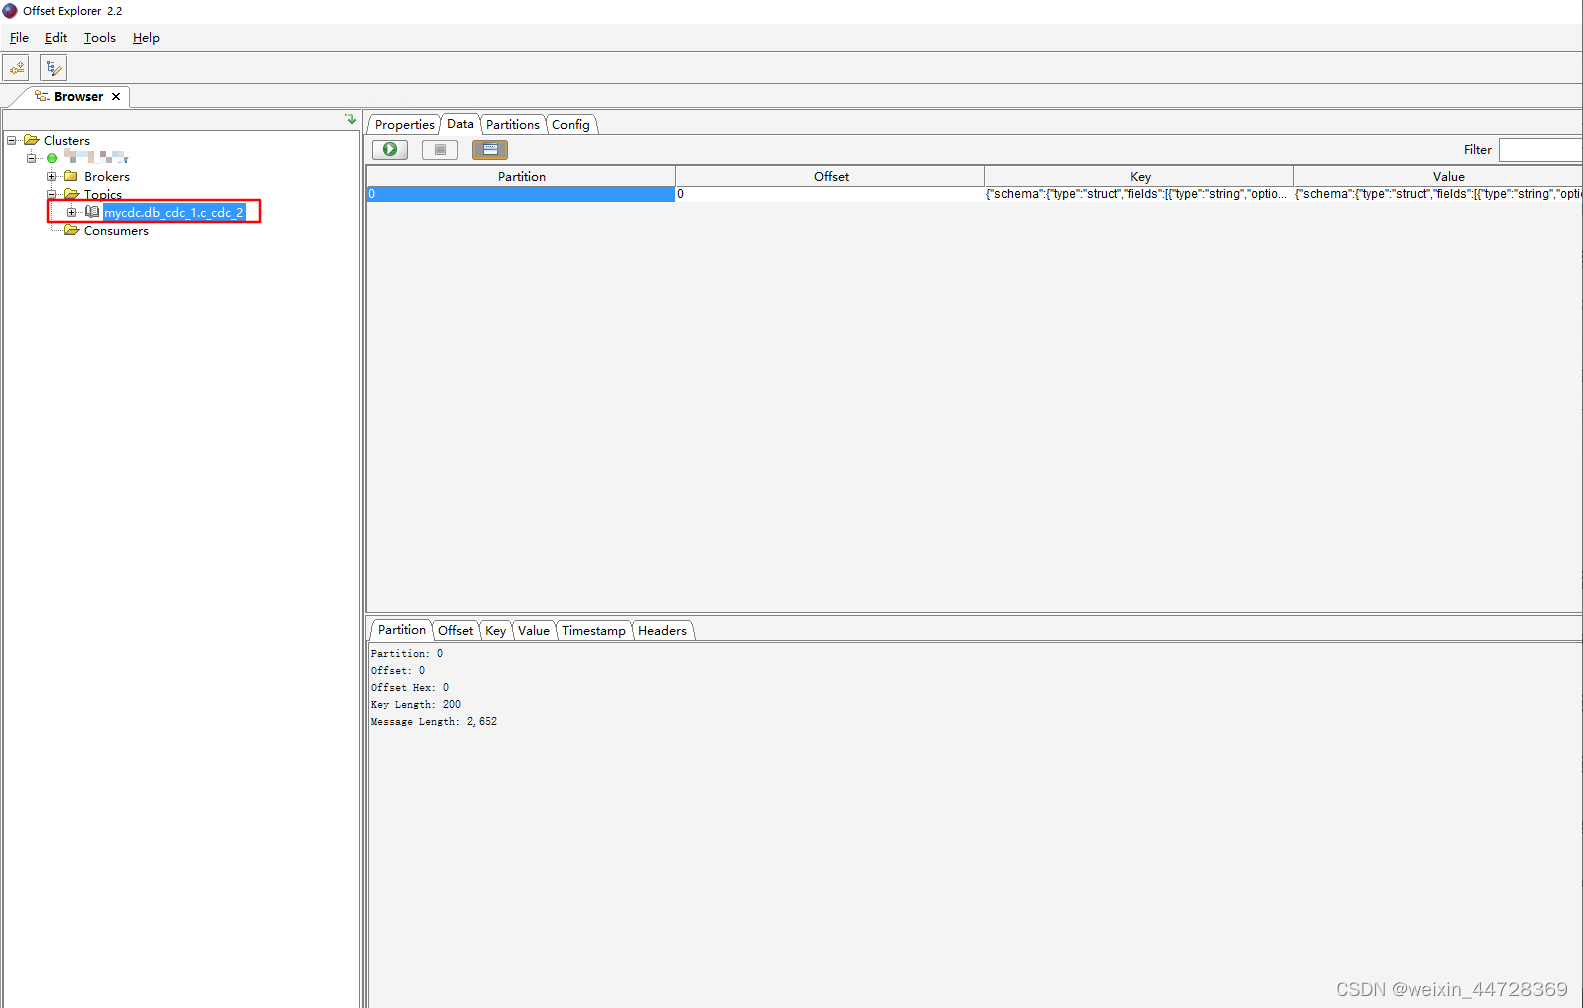Open the Config tab
Screen dimensions: 1583x1008
tap(571, 125)
